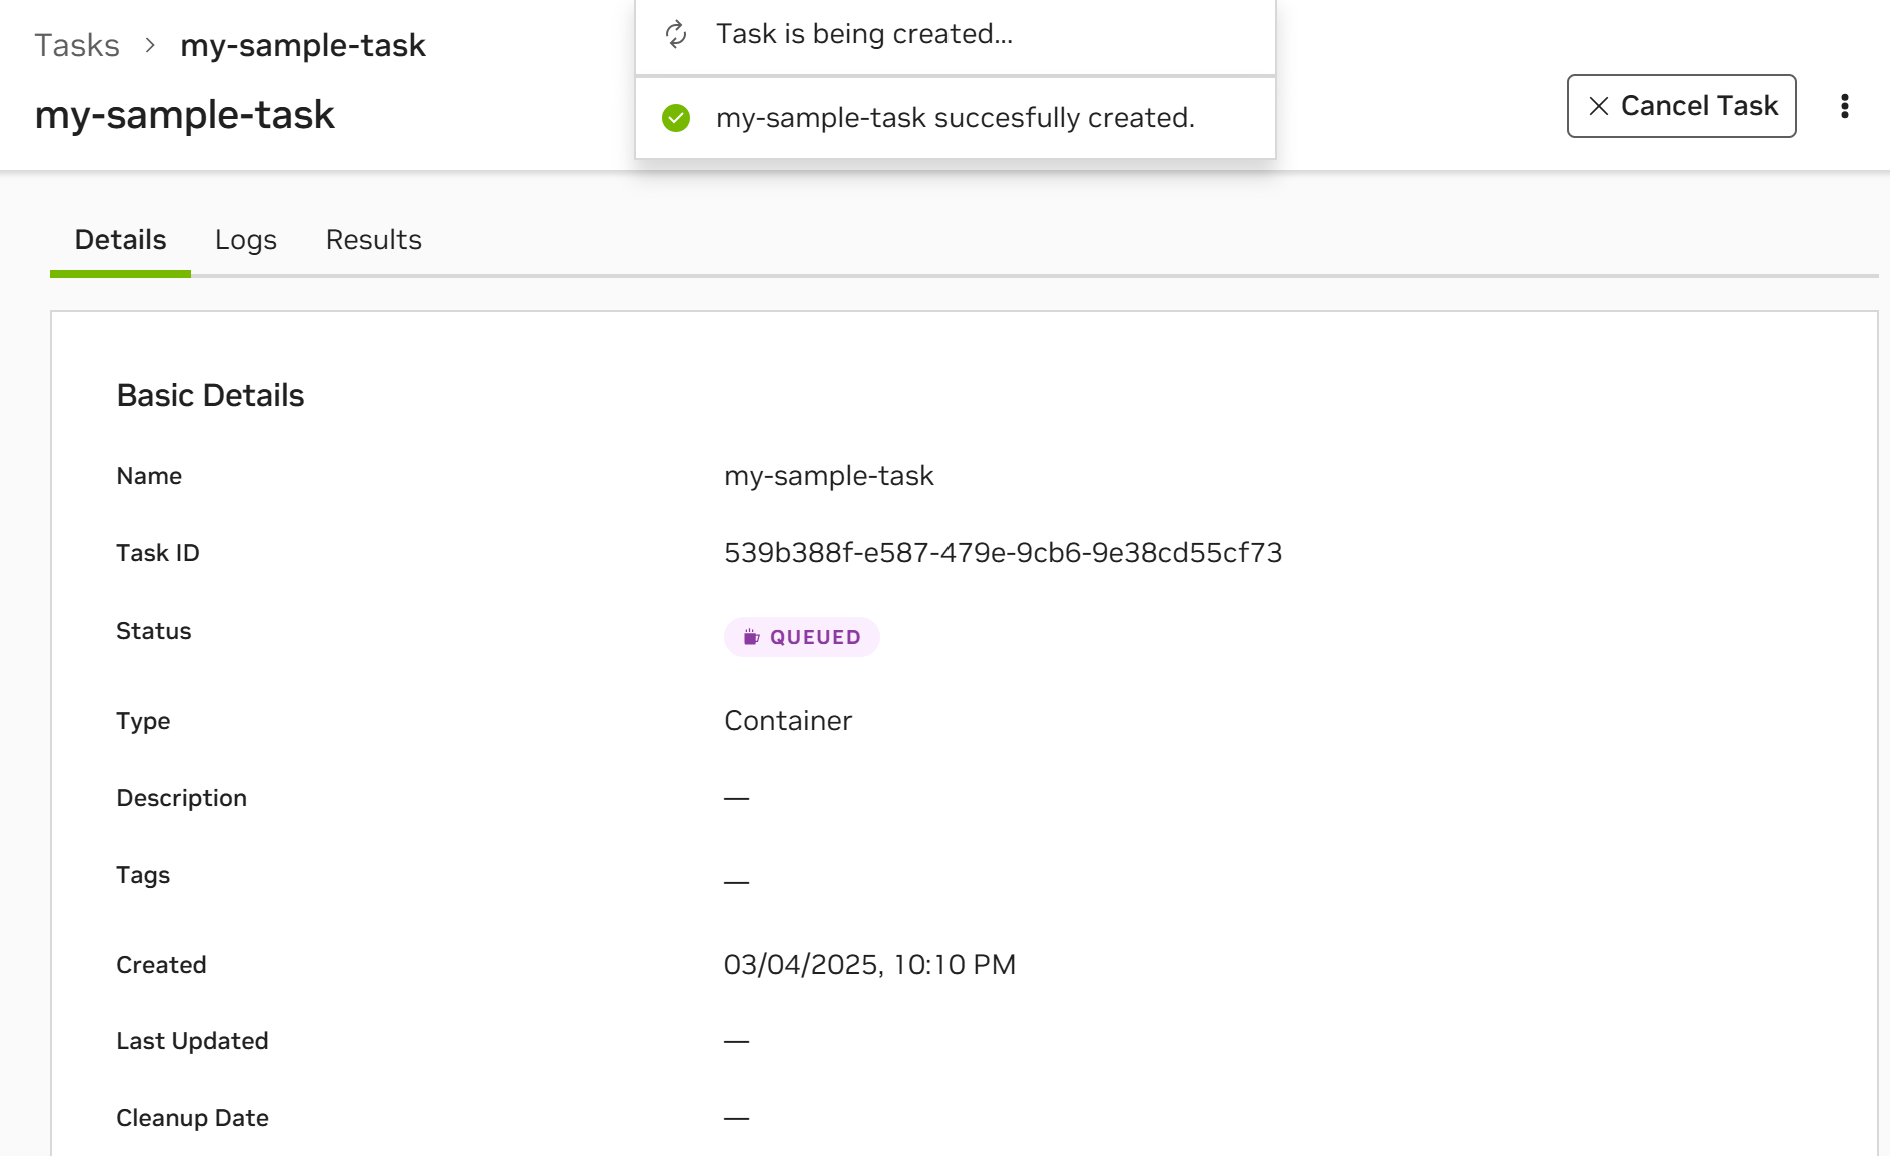
Task: Select Task ID value 539b388f-e587-479e-9cb6-9e38cd55cf73
Action: [x=1003, y=553]
